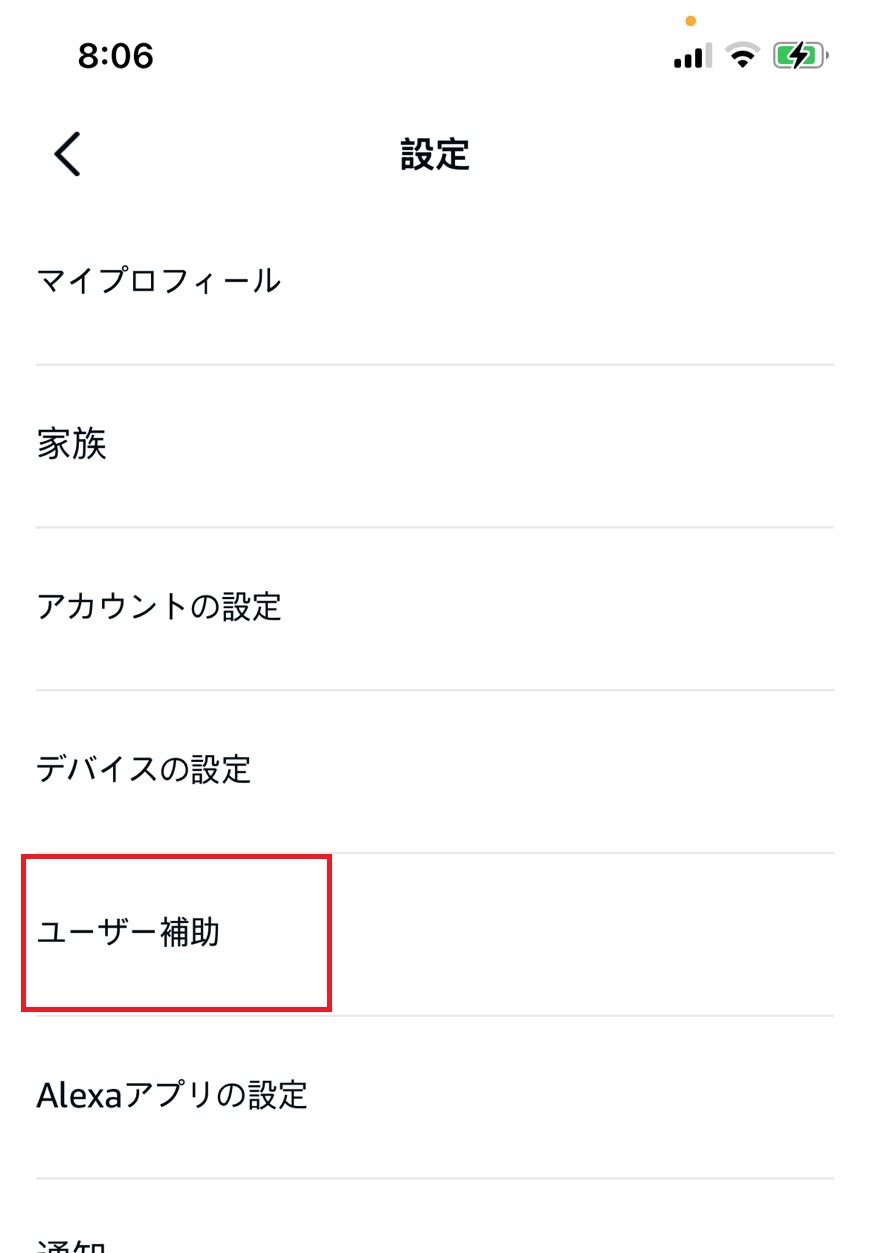Screen dimensions: 870x1253
Task: Open マイプロフィール settings
Action: [x=157, y=281]
